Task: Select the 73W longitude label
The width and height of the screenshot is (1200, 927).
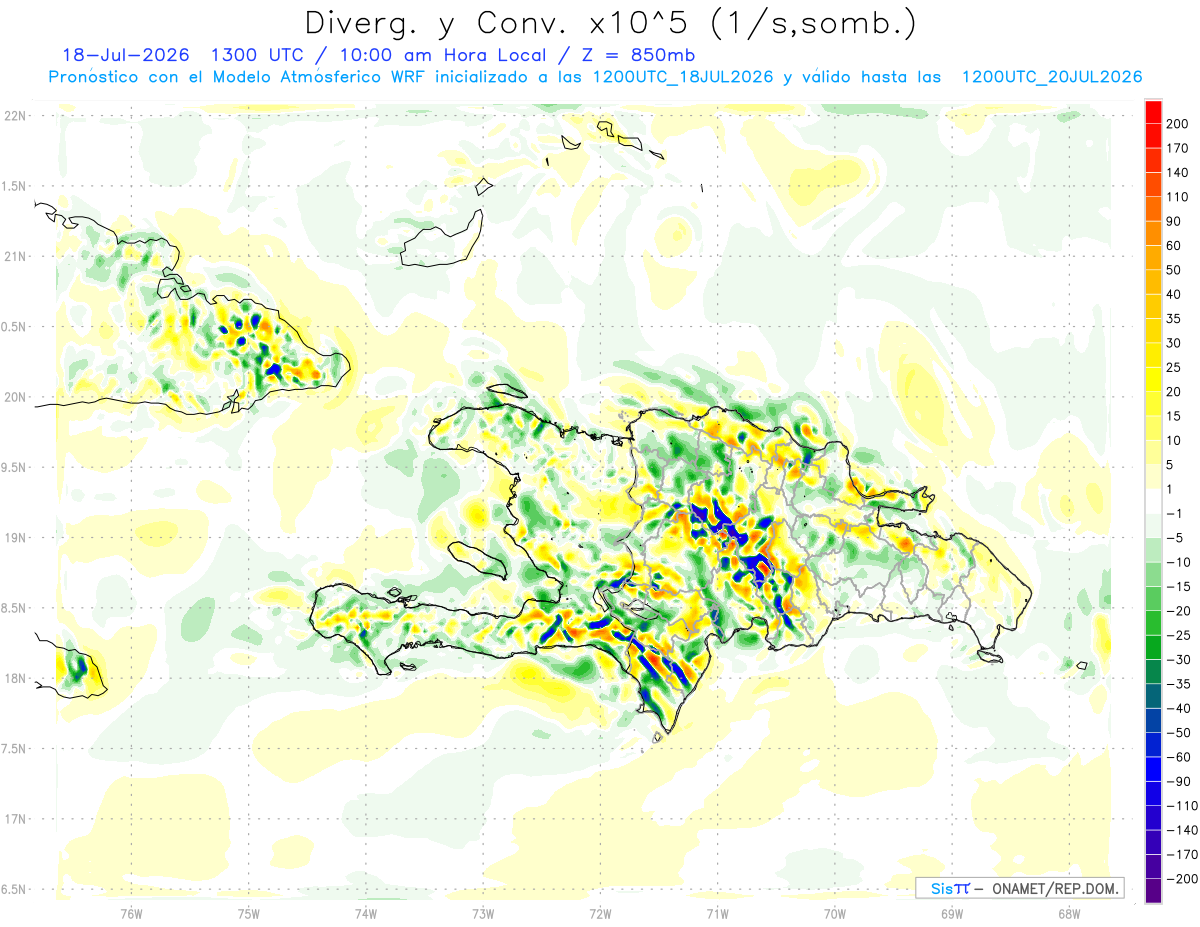Action: 483,913
